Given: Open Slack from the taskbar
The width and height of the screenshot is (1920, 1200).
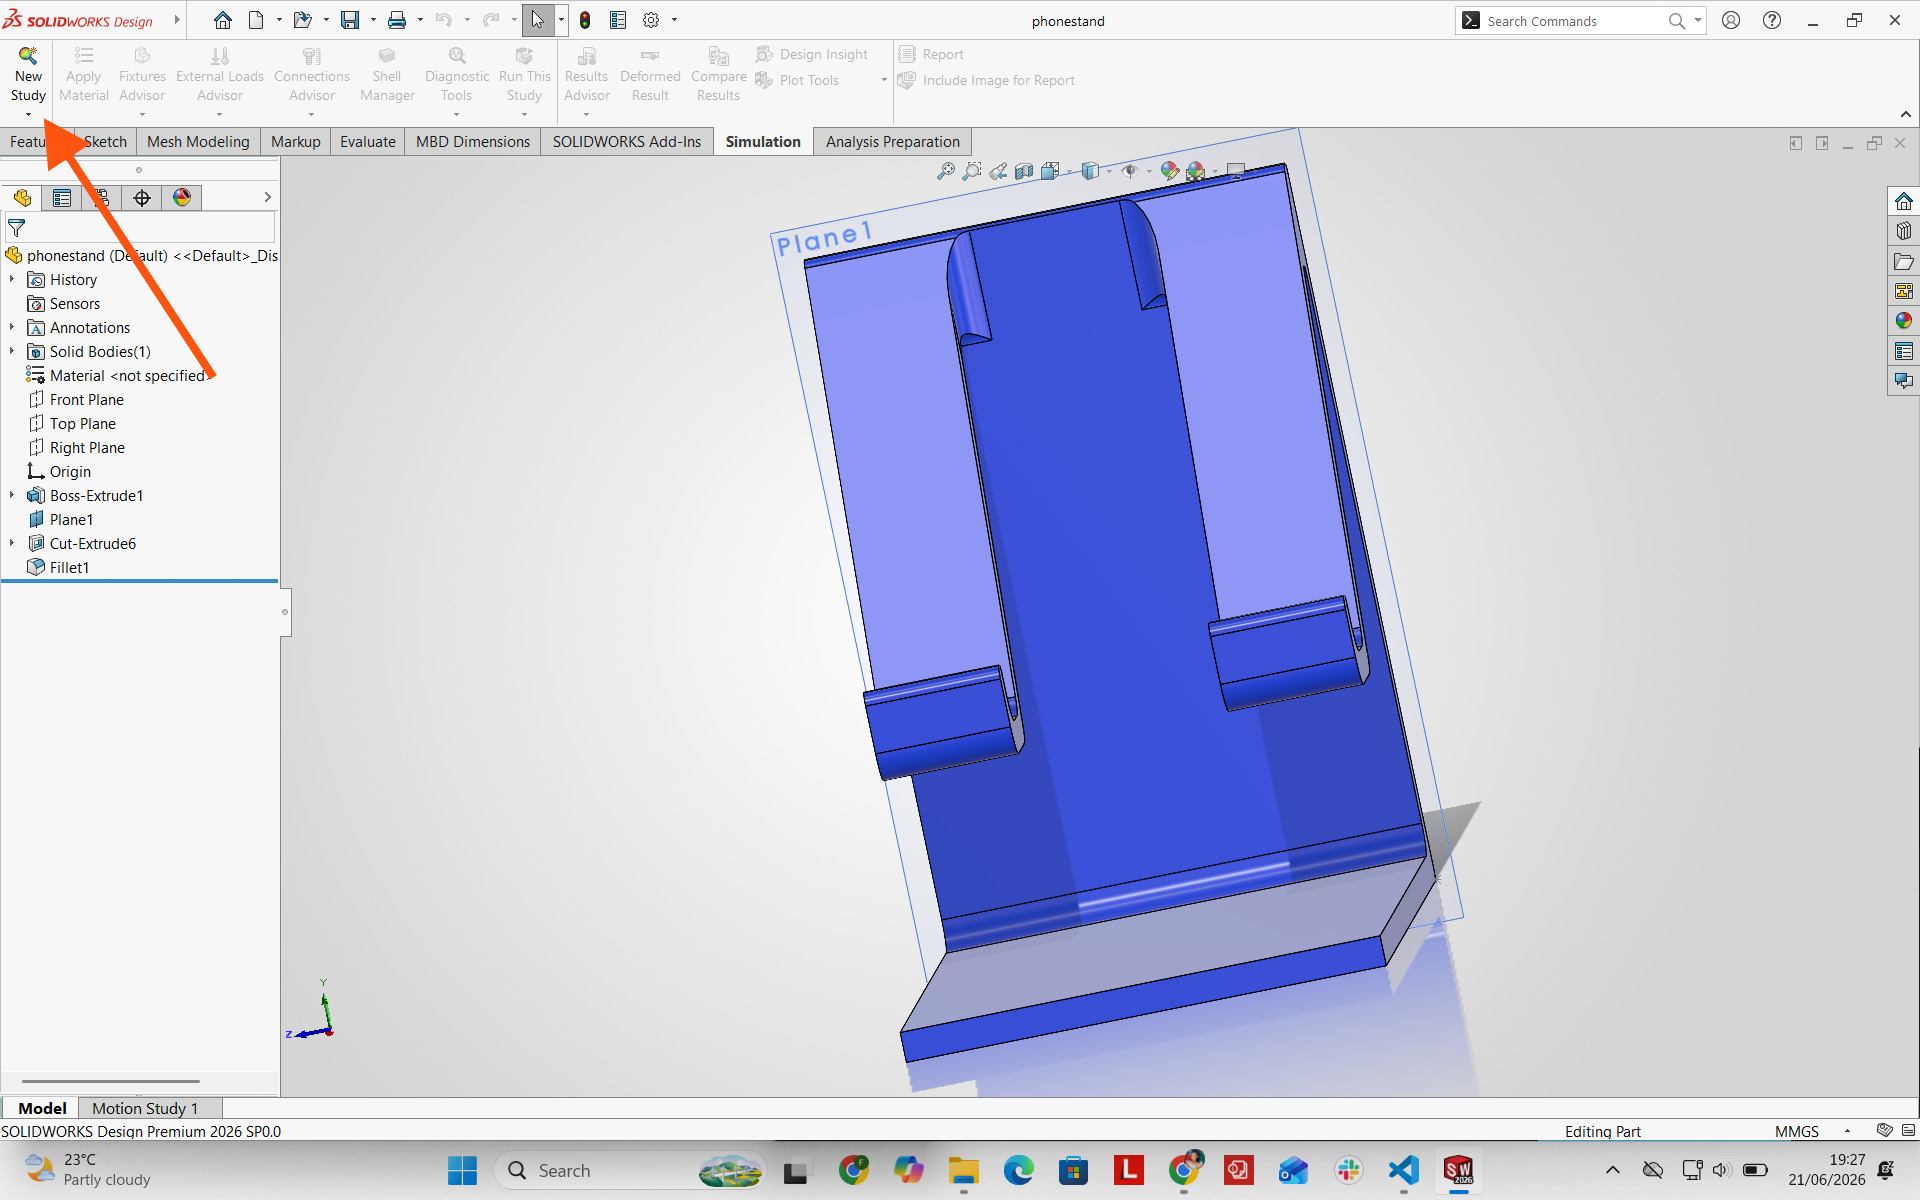Looking at the screenshot, I should (x=1349, y=1170).
